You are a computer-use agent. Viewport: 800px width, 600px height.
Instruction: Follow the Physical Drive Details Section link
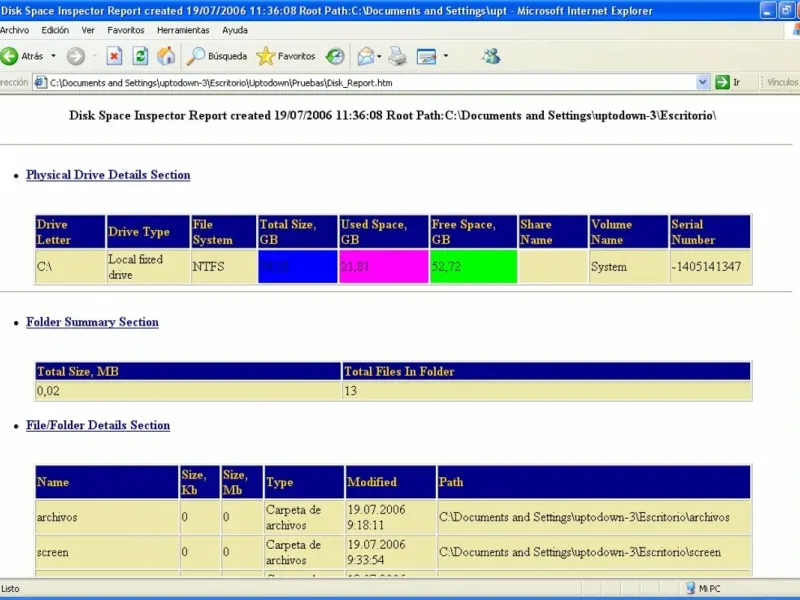(x=108, y=175)
